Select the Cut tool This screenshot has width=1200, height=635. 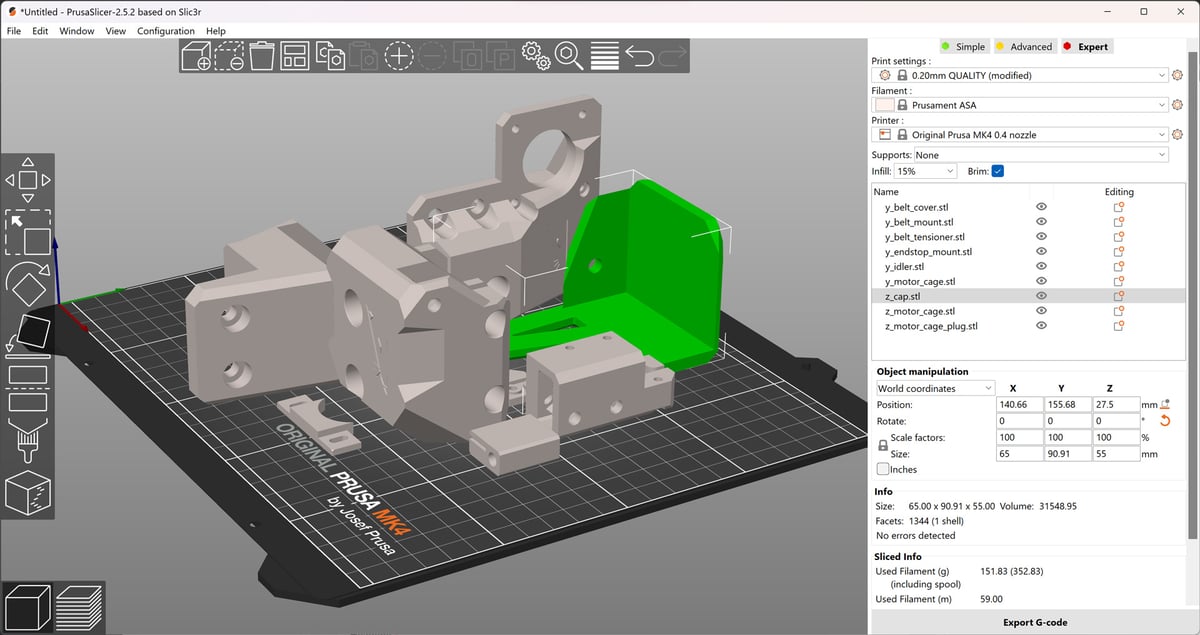28,388
